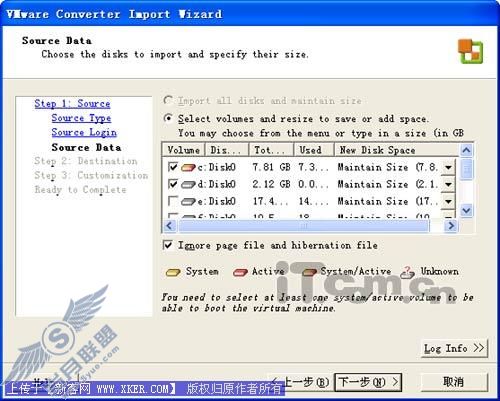Uncheck the c: volume checkbox
Image resolution: width=500 pixels, height=401 pixels.
(x=173, y=167)
